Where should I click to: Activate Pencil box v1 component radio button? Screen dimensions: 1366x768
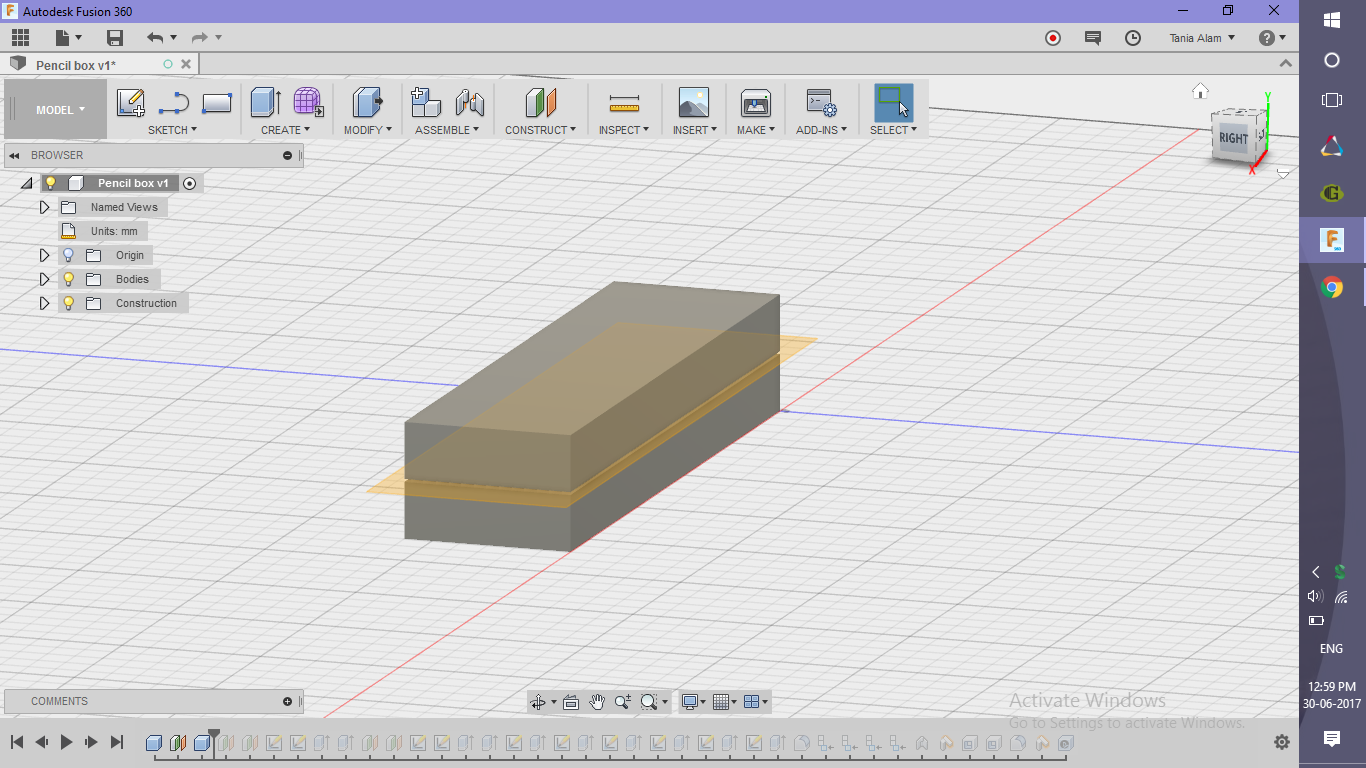tap(189, 183)
